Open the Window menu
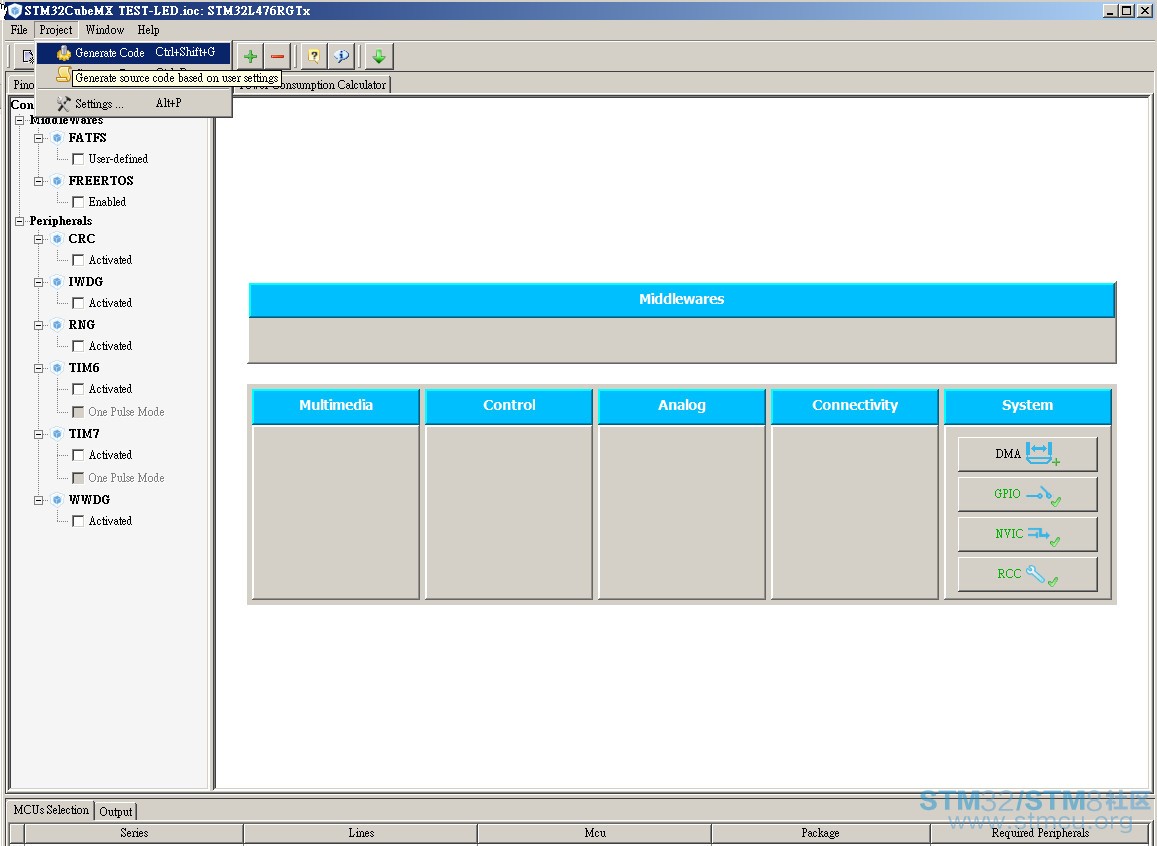 105,30
